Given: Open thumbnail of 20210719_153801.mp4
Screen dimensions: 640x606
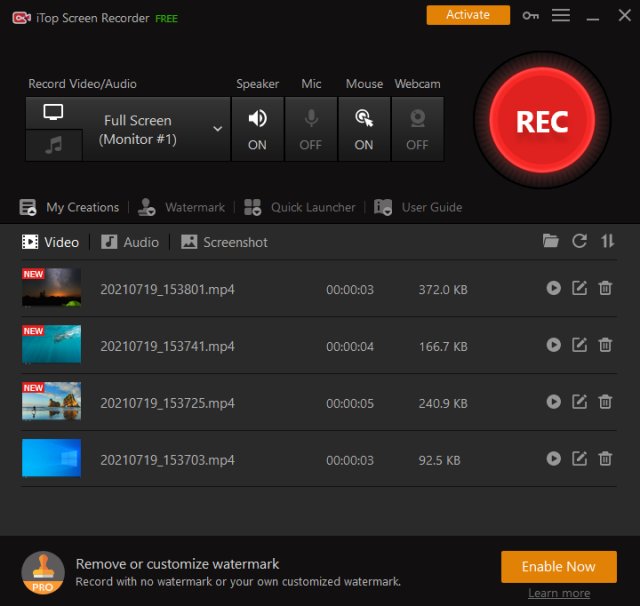Looking at the screenshot, I should point(51,287).
